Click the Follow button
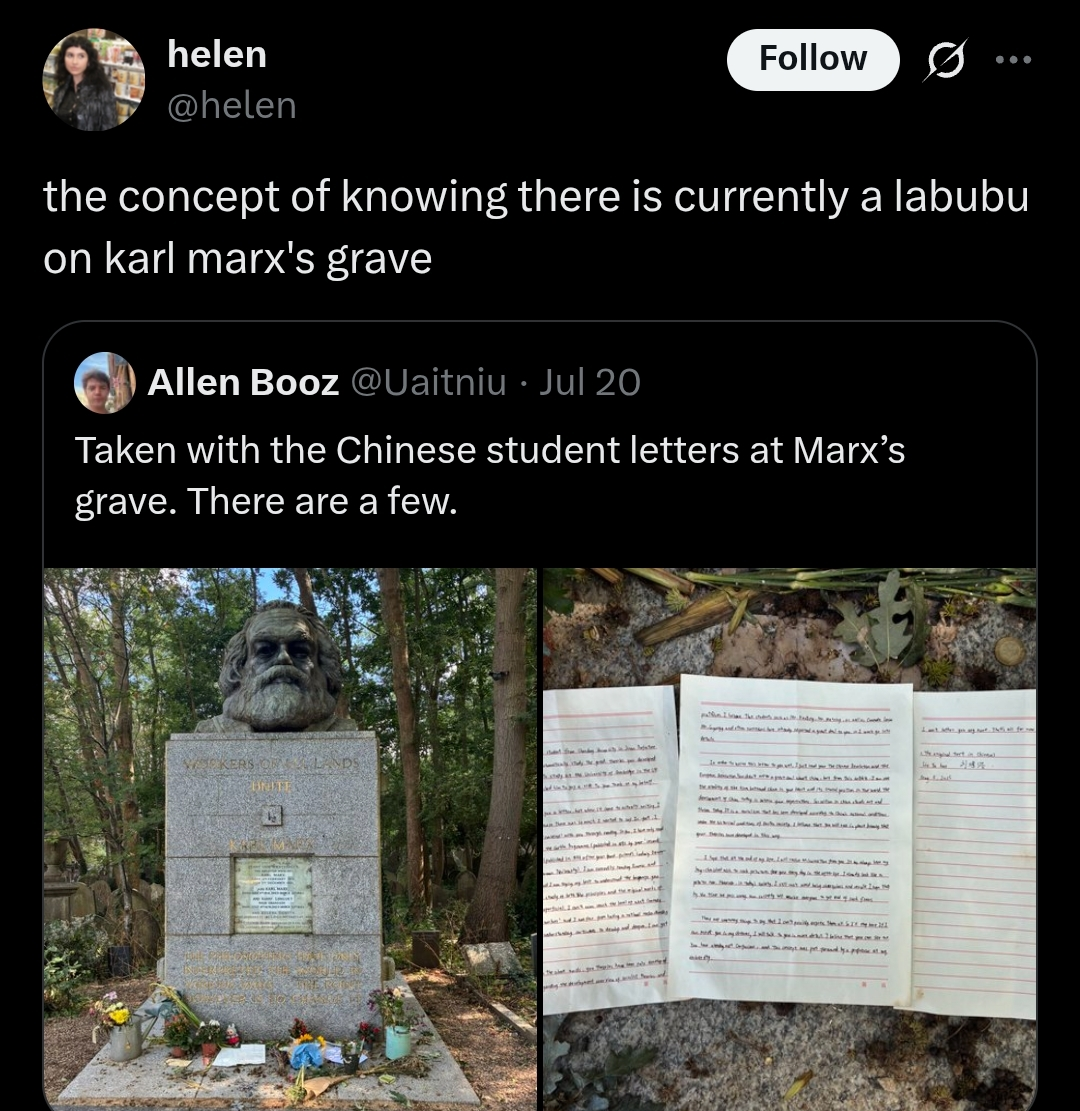1080x1111 pixels. (813, 60)
